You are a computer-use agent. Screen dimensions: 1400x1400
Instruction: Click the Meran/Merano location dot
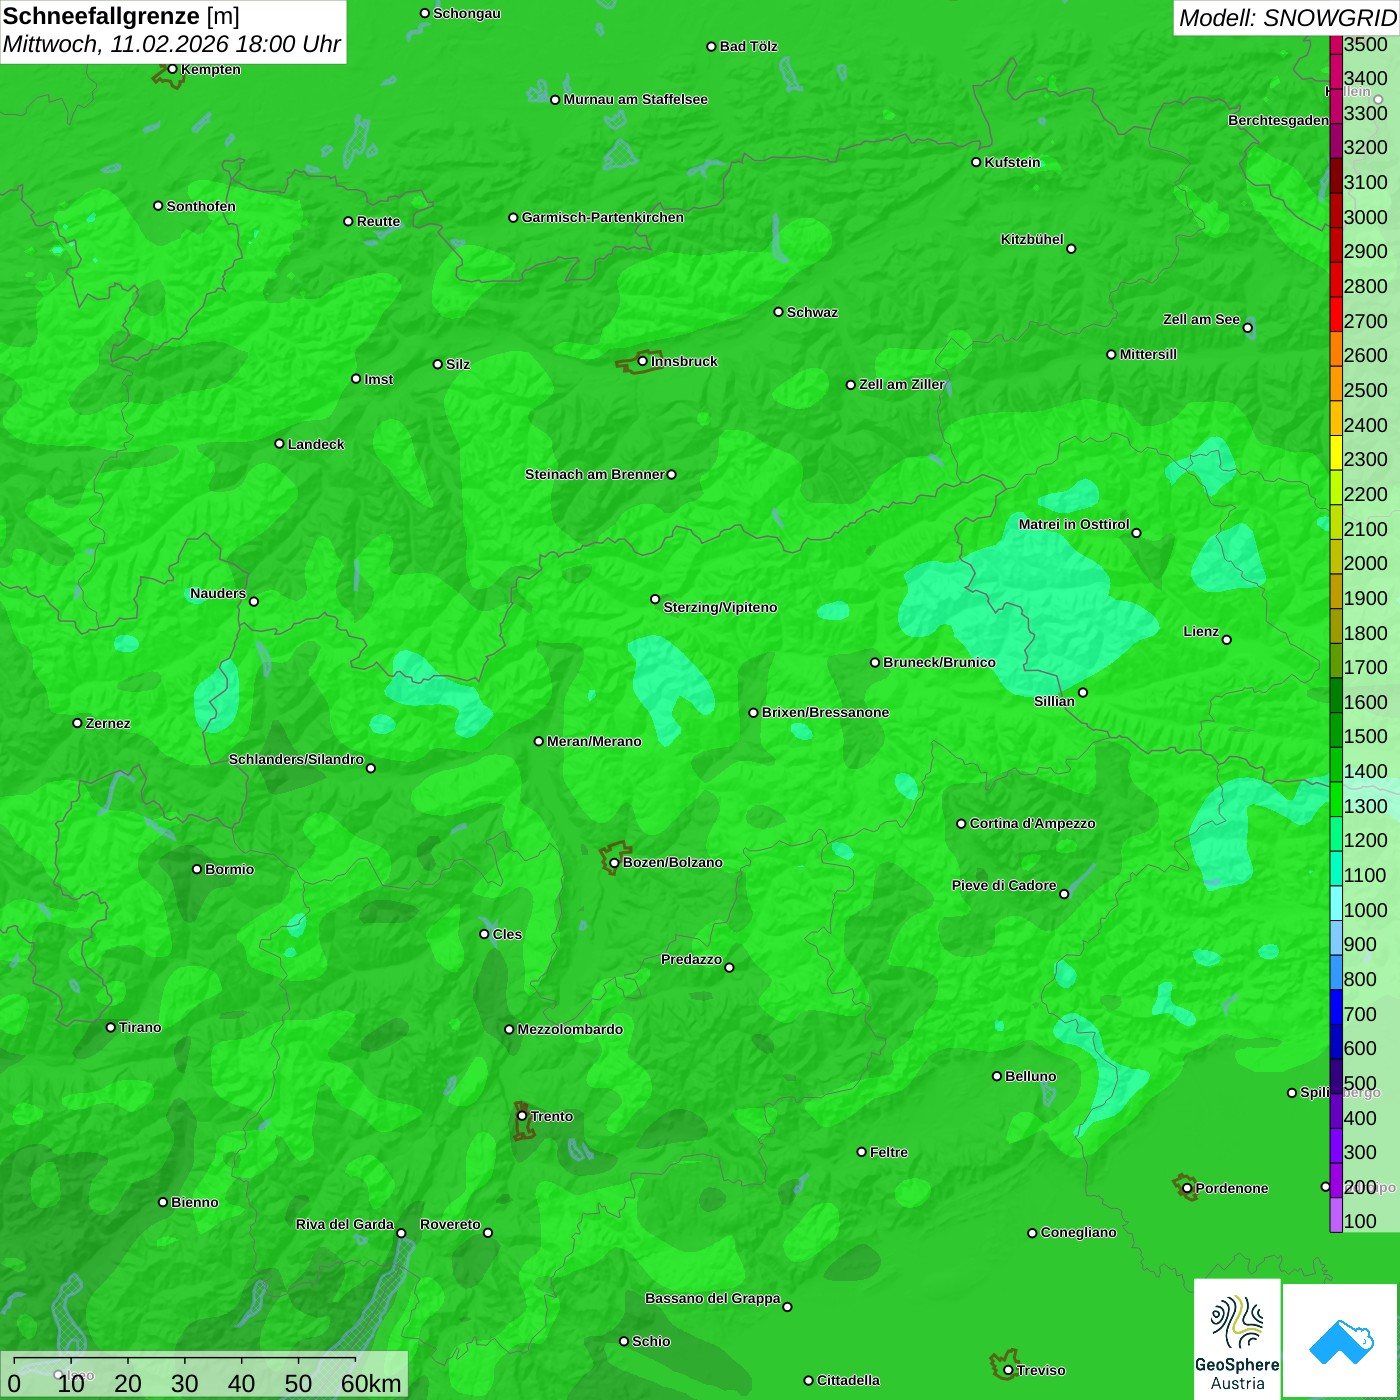click(x=538, y=741)
